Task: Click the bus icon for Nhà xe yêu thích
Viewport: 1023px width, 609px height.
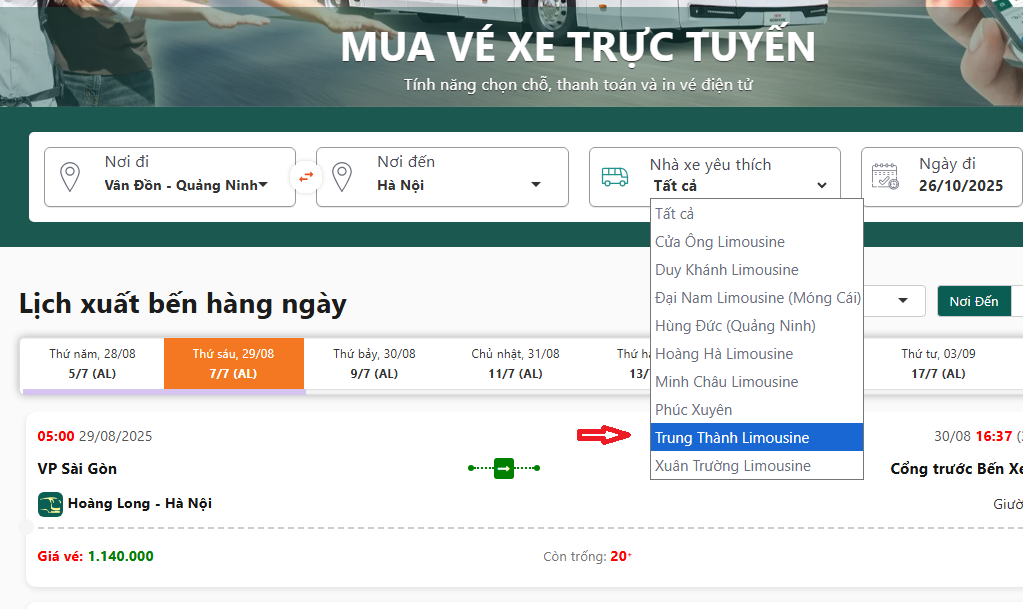Action: [x=615, y=177]
